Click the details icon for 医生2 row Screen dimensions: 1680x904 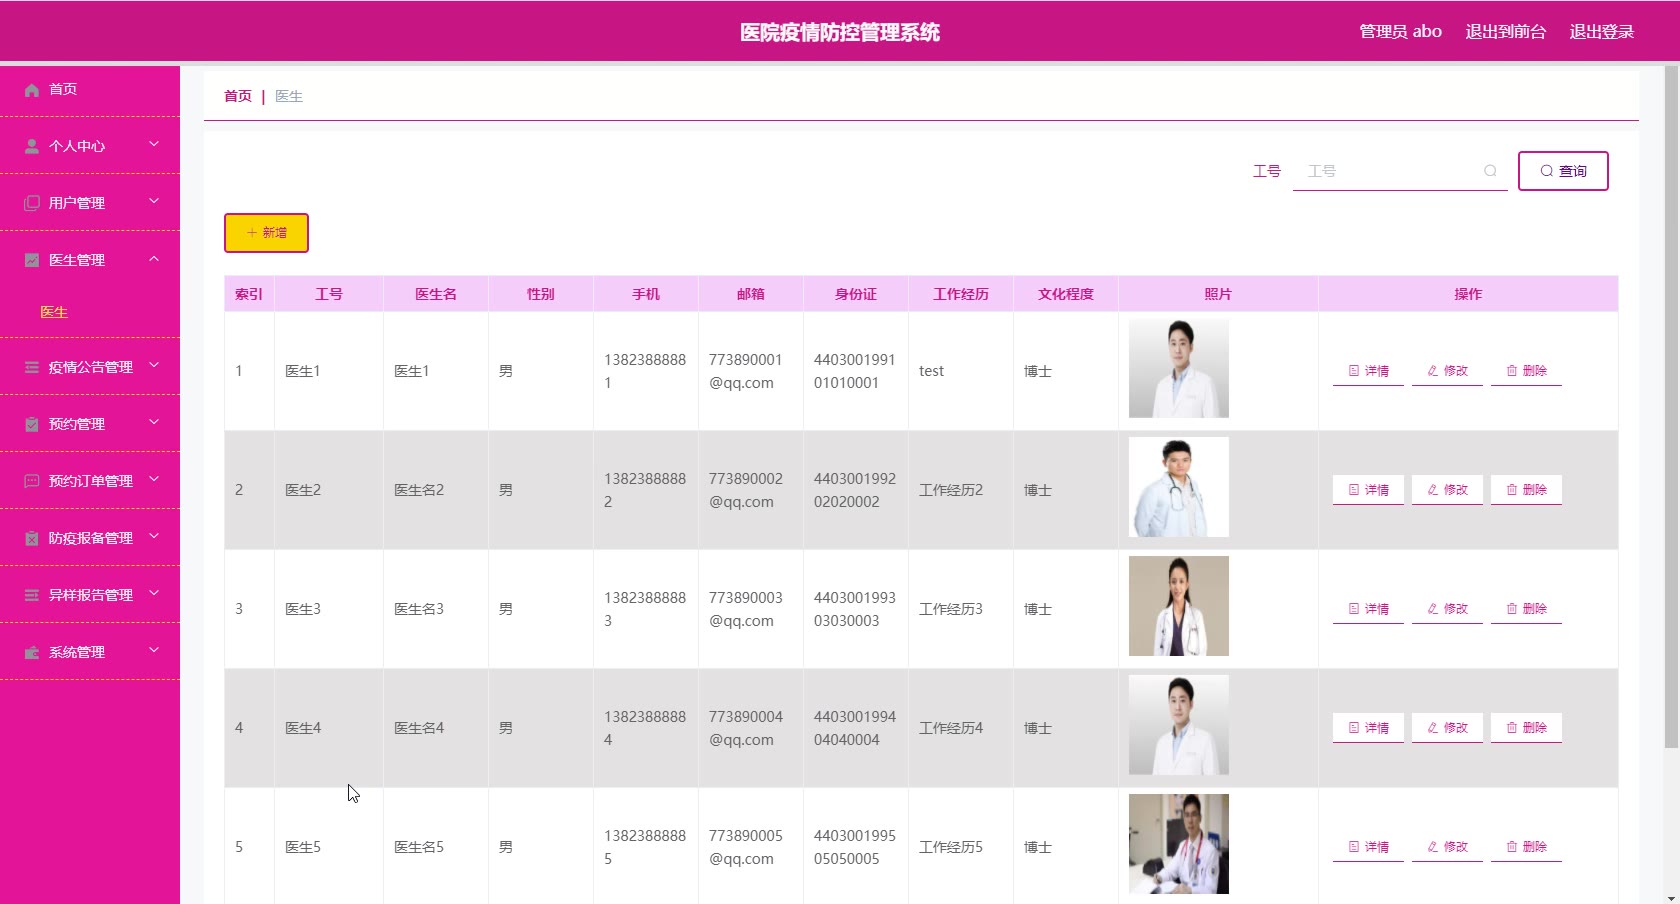coord(1354,490)
